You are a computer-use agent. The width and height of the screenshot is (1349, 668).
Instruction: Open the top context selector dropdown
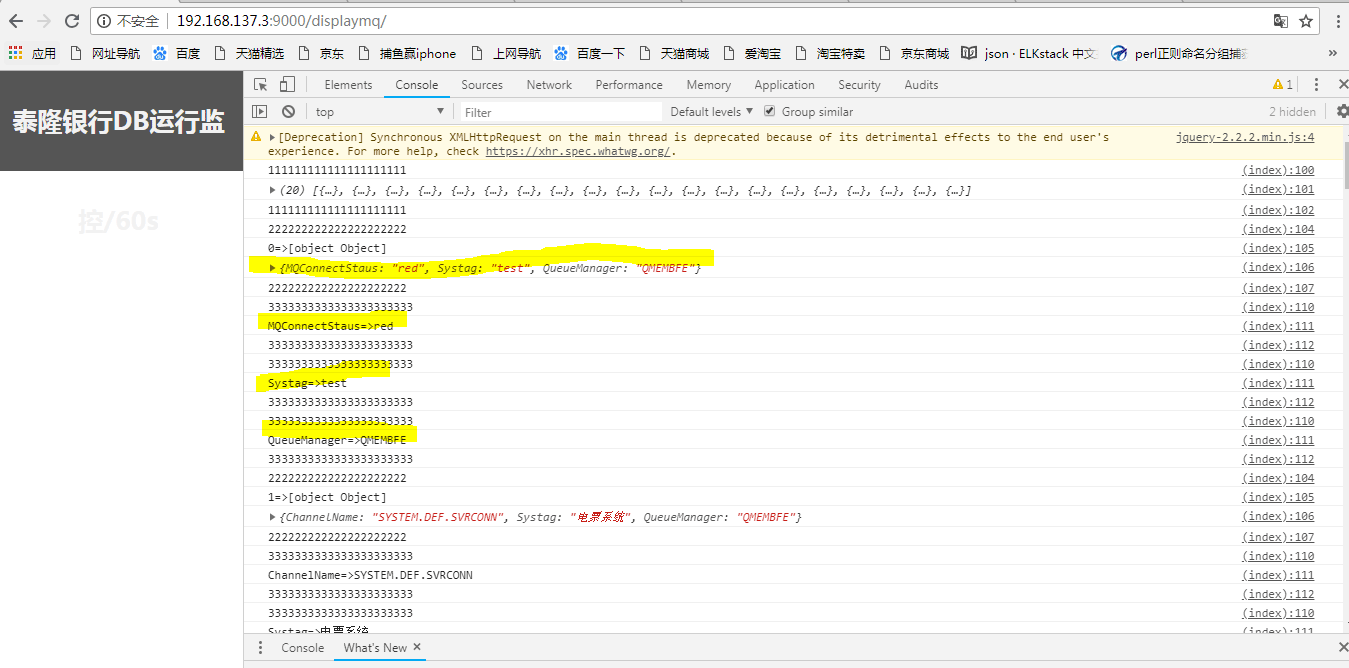coord(379,112)
